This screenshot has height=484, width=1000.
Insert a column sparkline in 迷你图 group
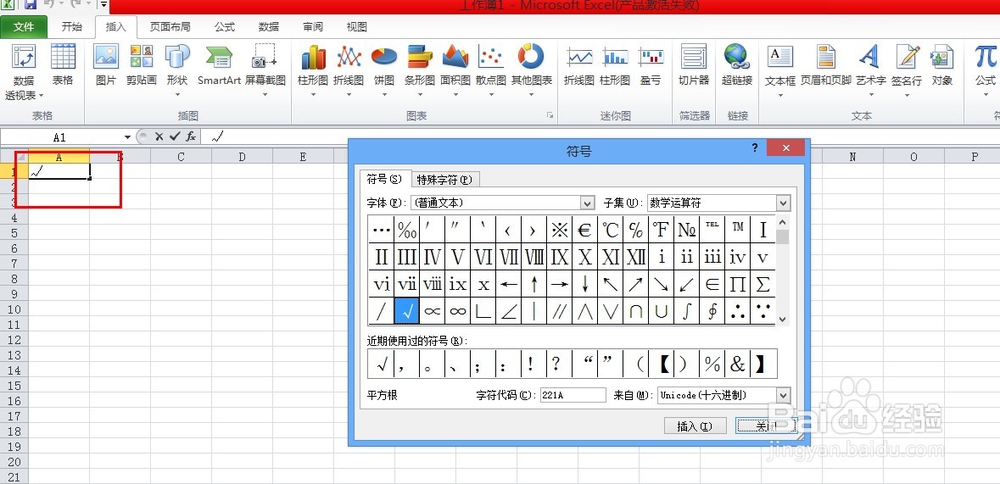[x=615, y=65]
